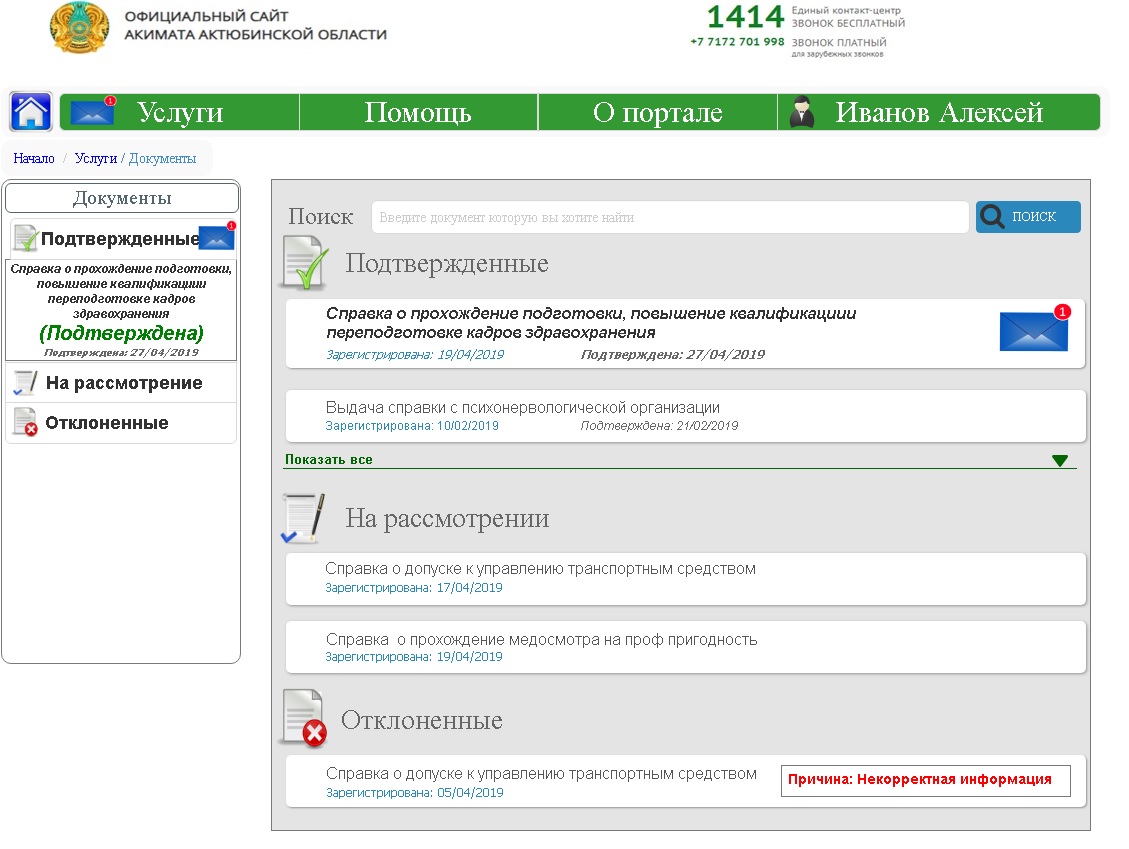This screenshot has width=1129, height=849.
Task: Open the Услуги menu
Action: [180, 112]
